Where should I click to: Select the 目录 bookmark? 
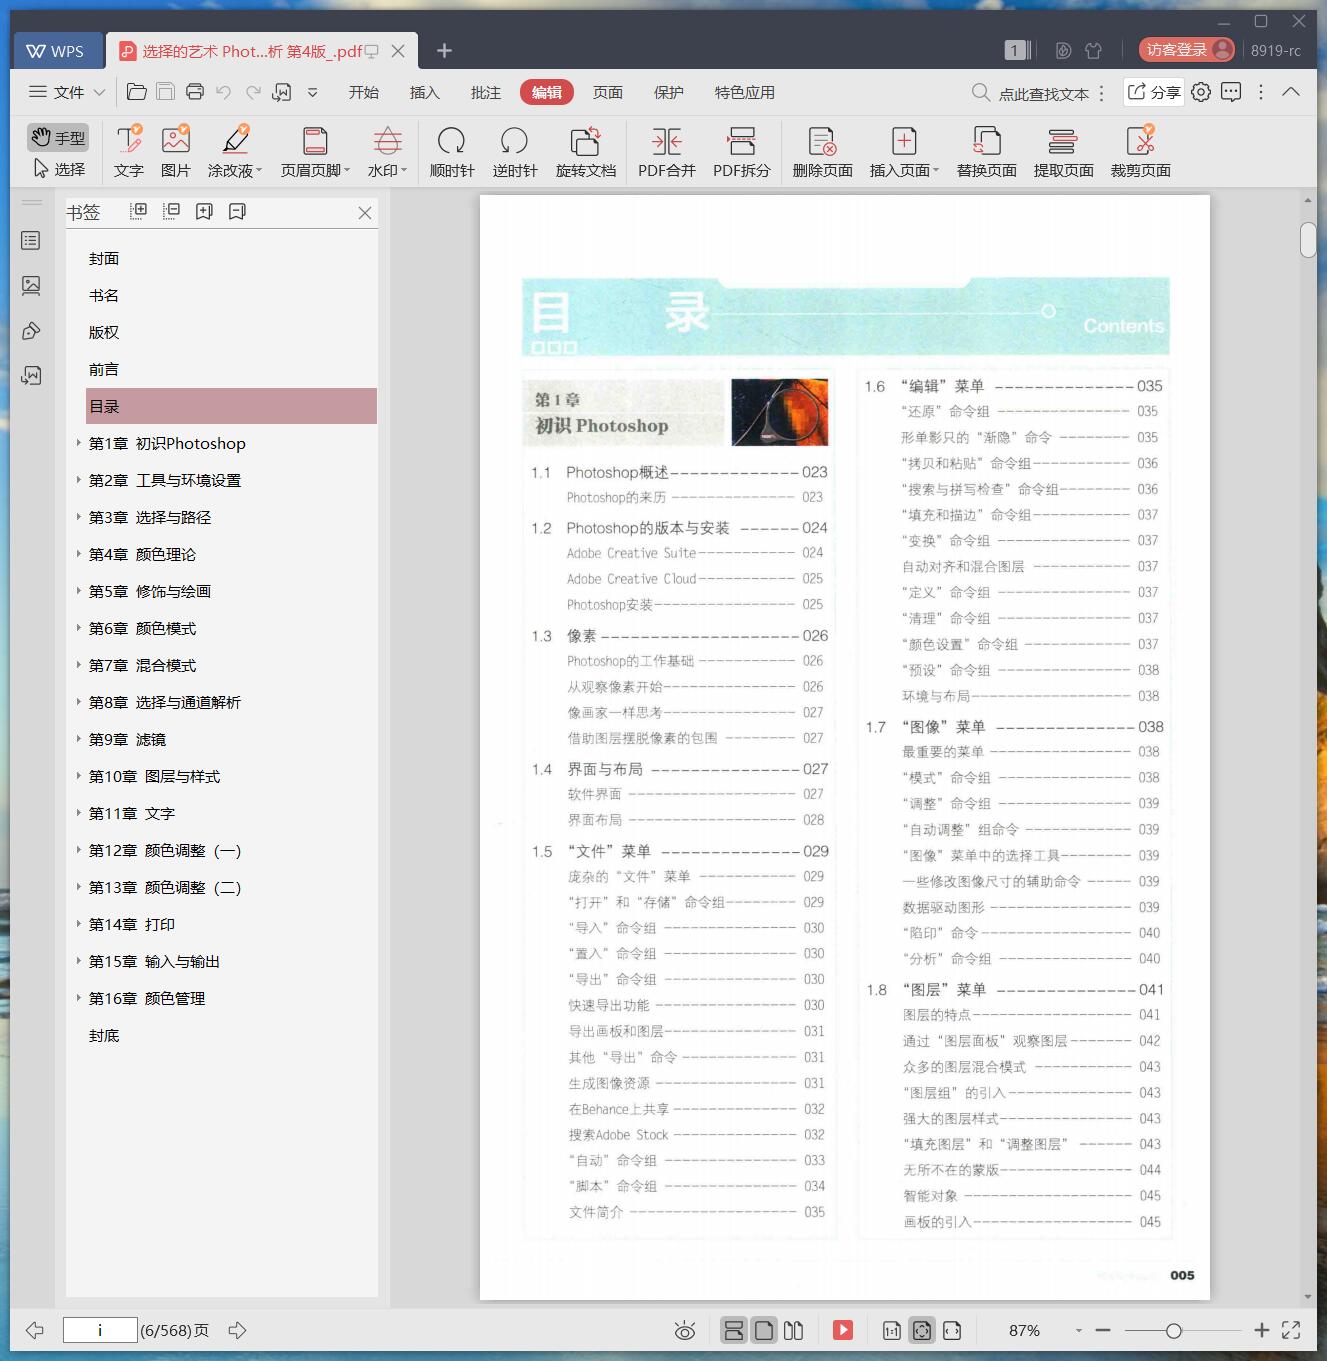(231, 406)
